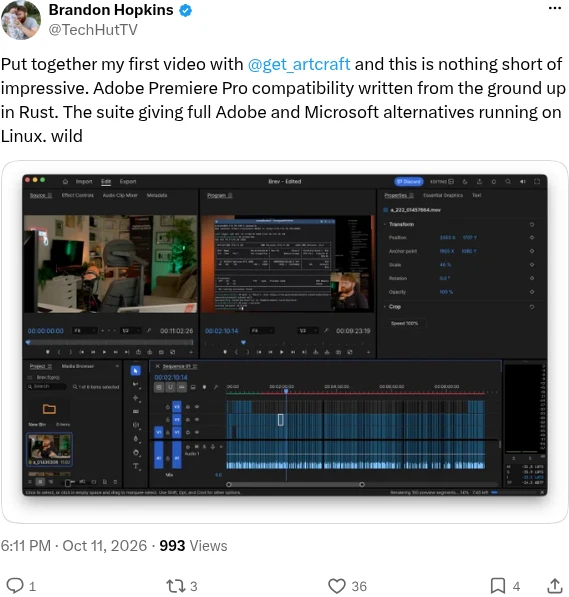Open the Metadata tab
The image size is (569, 597).
[x=157, y=195]
